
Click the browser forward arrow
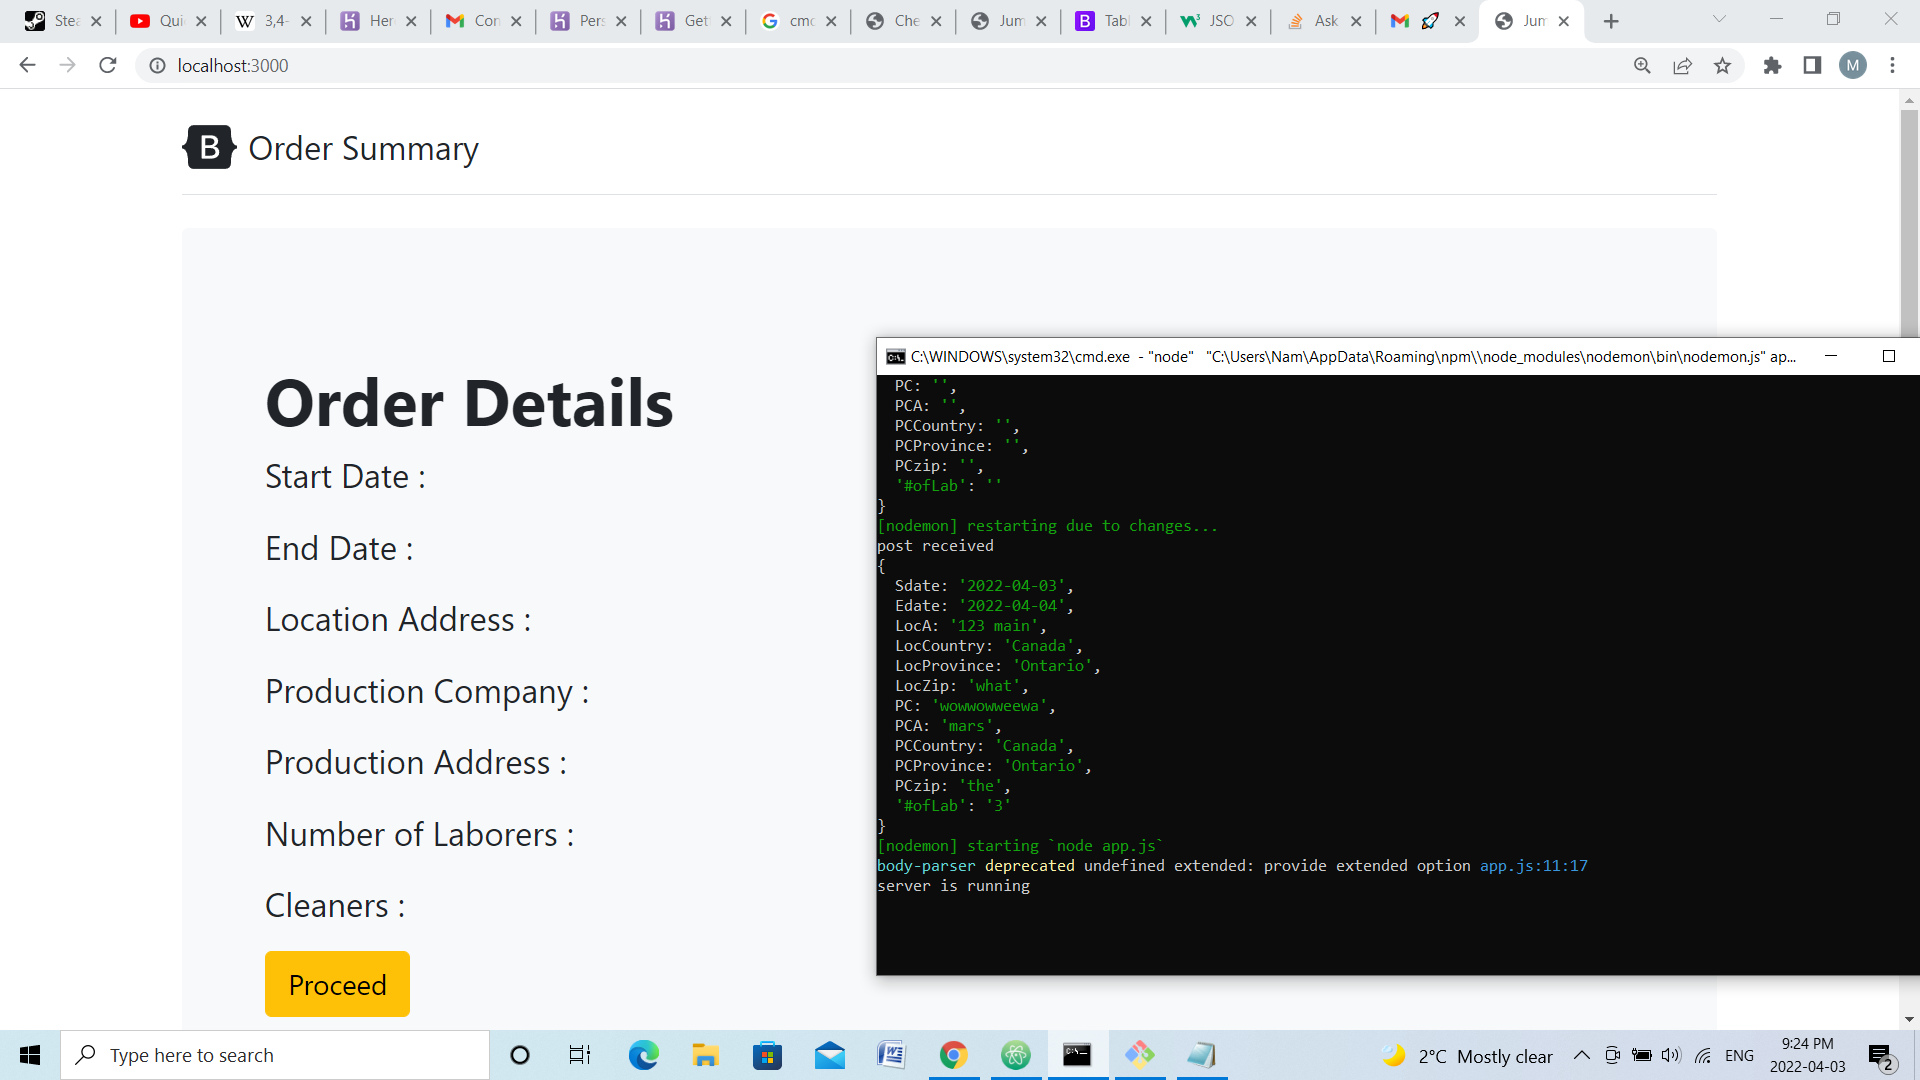click(67, 65)
